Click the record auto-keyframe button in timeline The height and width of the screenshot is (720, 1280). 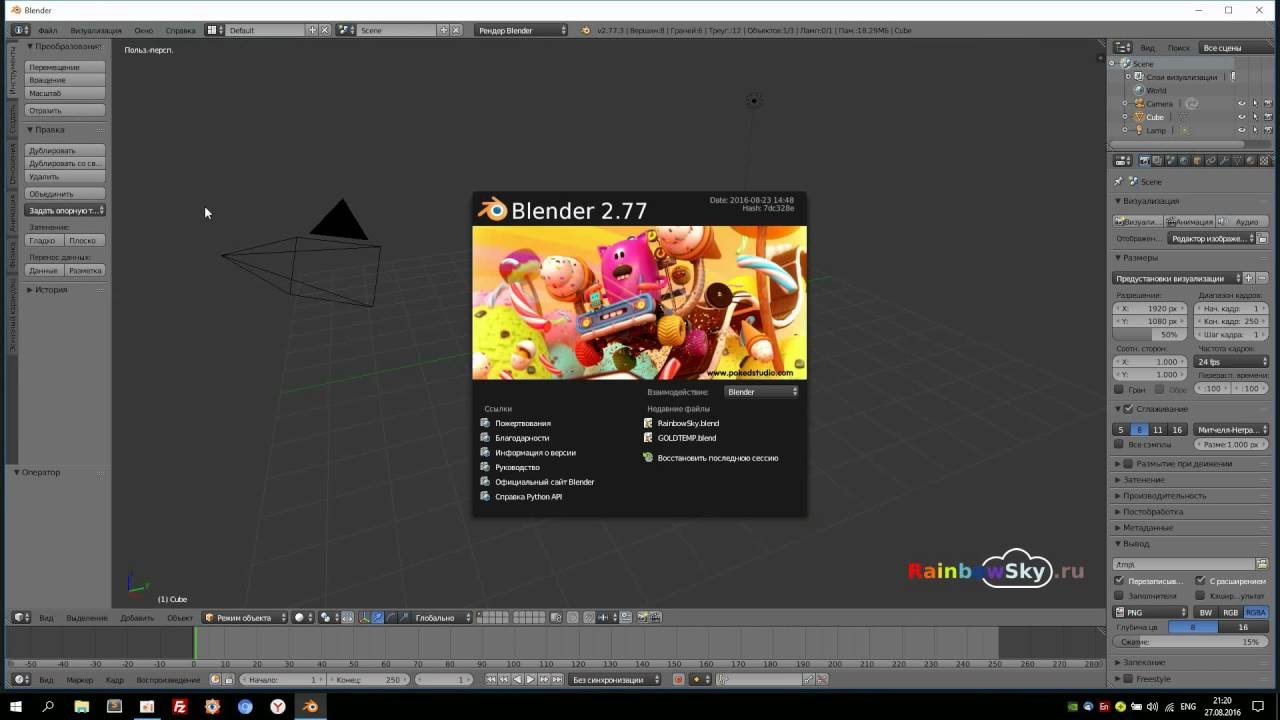coord(679,680)
